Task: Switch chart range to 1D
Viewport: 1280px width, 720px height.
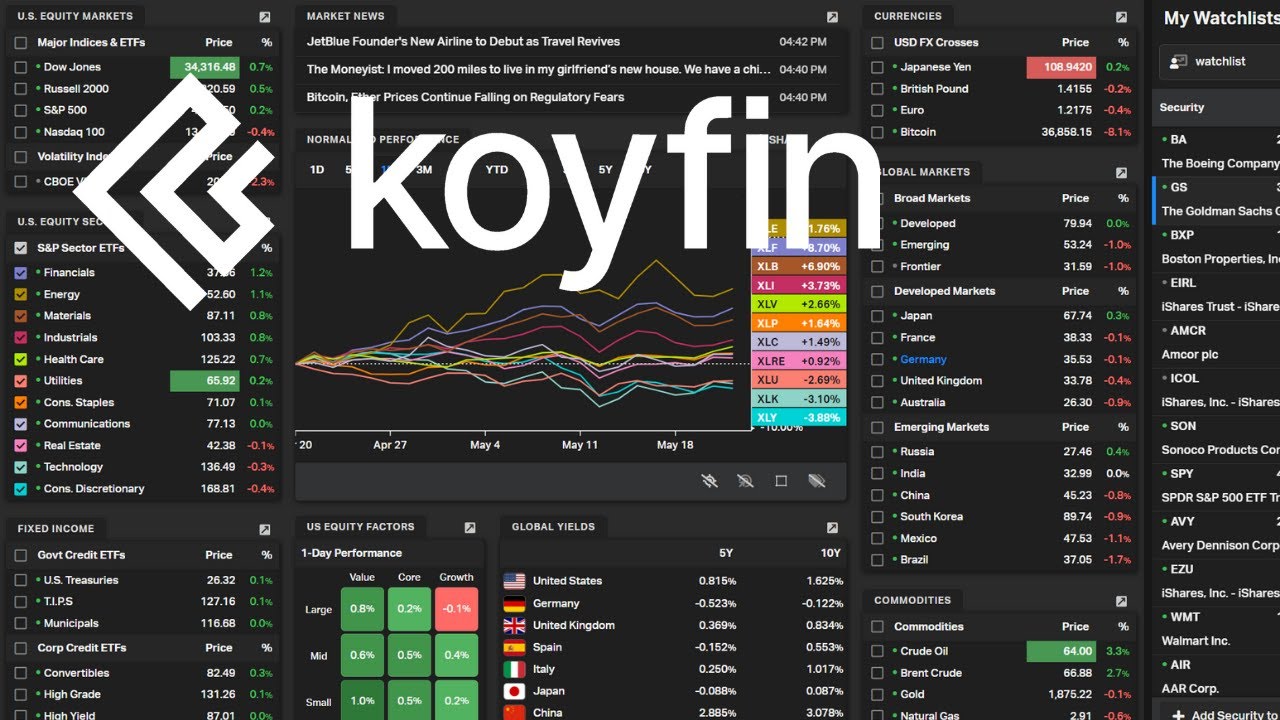Action: point(317,170)
